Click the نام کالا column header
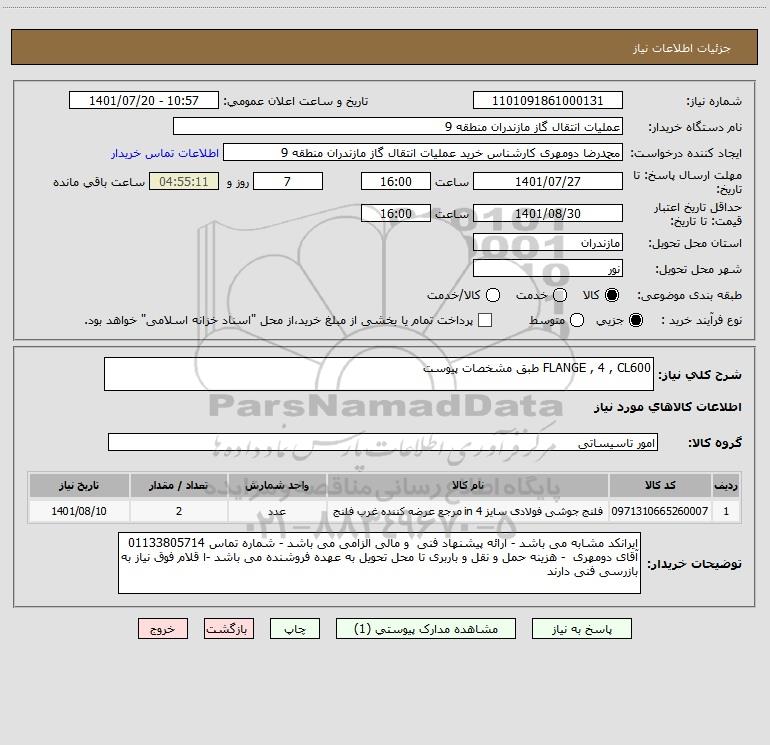The width and height of the screenshot is (770, 745). coord(468,485)
